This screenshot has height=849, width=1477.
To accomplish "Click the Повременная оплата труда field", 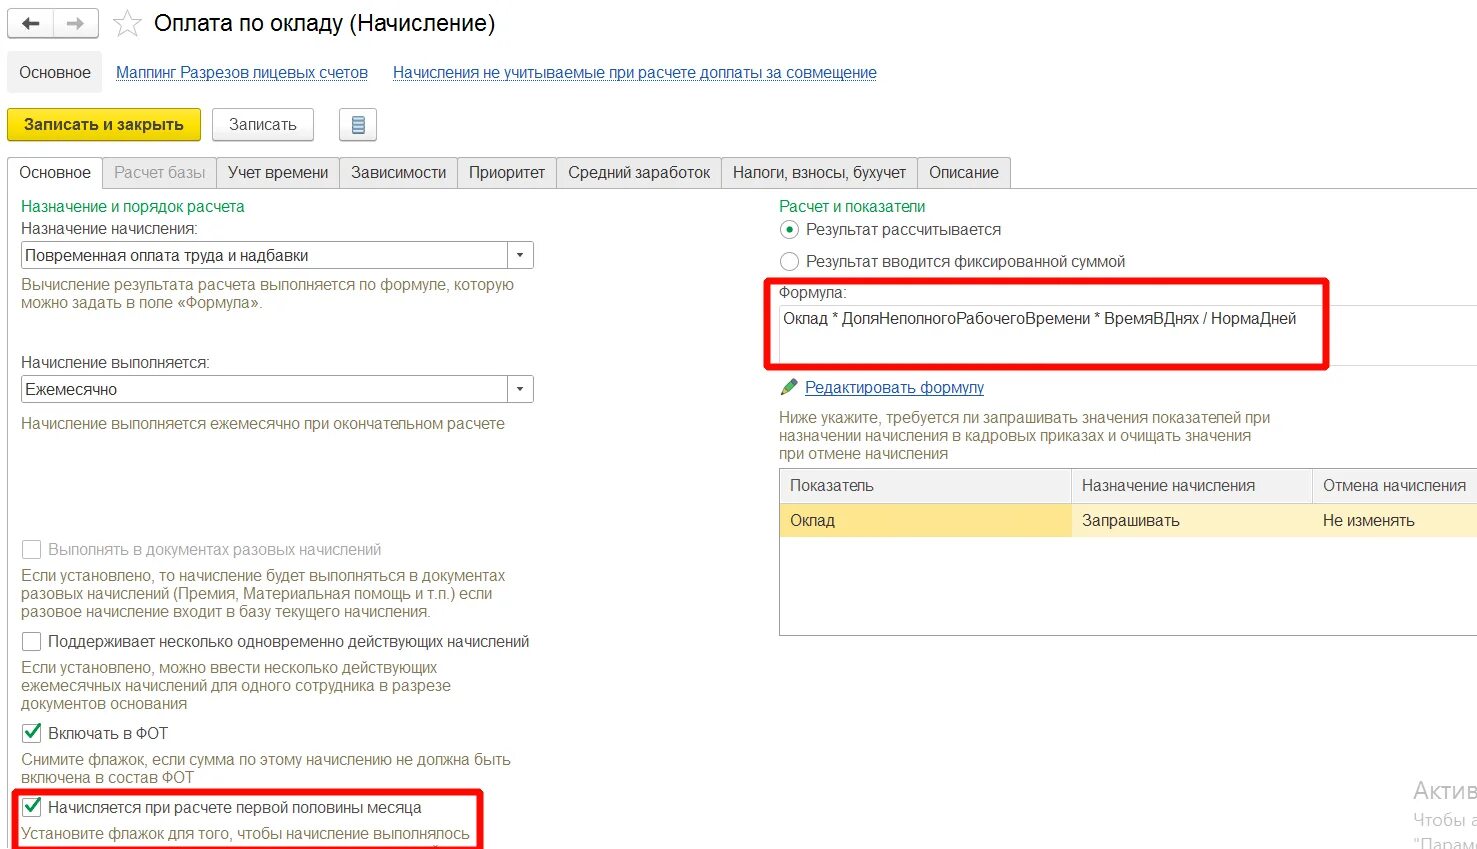I will click(x=265, y=255).
